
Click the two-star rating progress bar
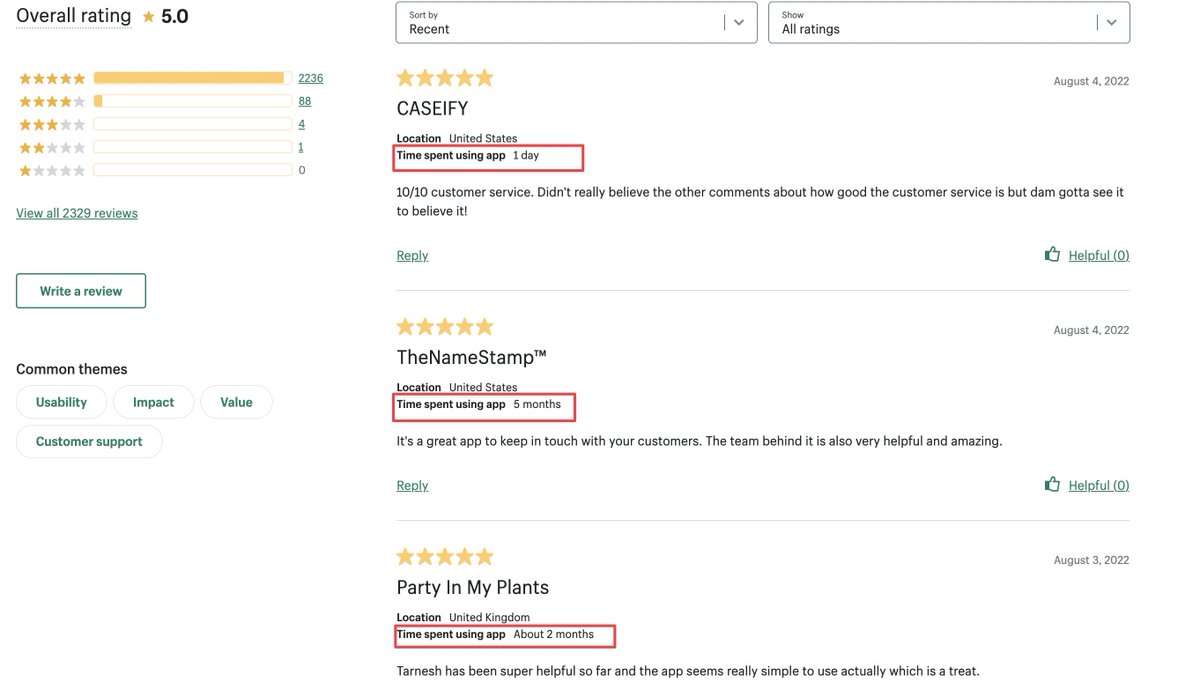tap(193, 147)
